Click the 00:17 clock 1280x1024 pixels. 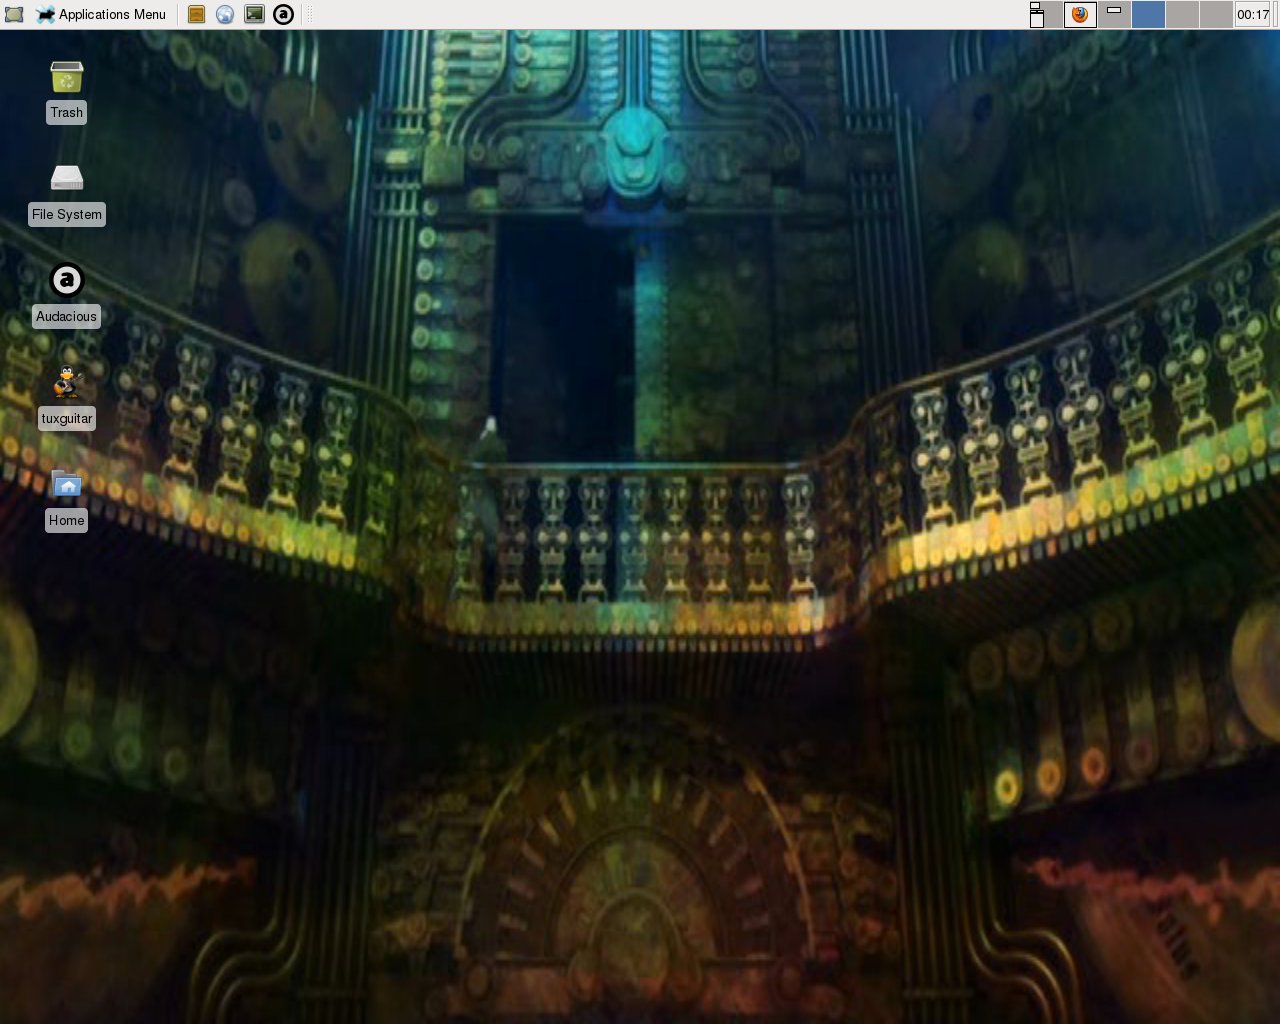coord(1252,14)
